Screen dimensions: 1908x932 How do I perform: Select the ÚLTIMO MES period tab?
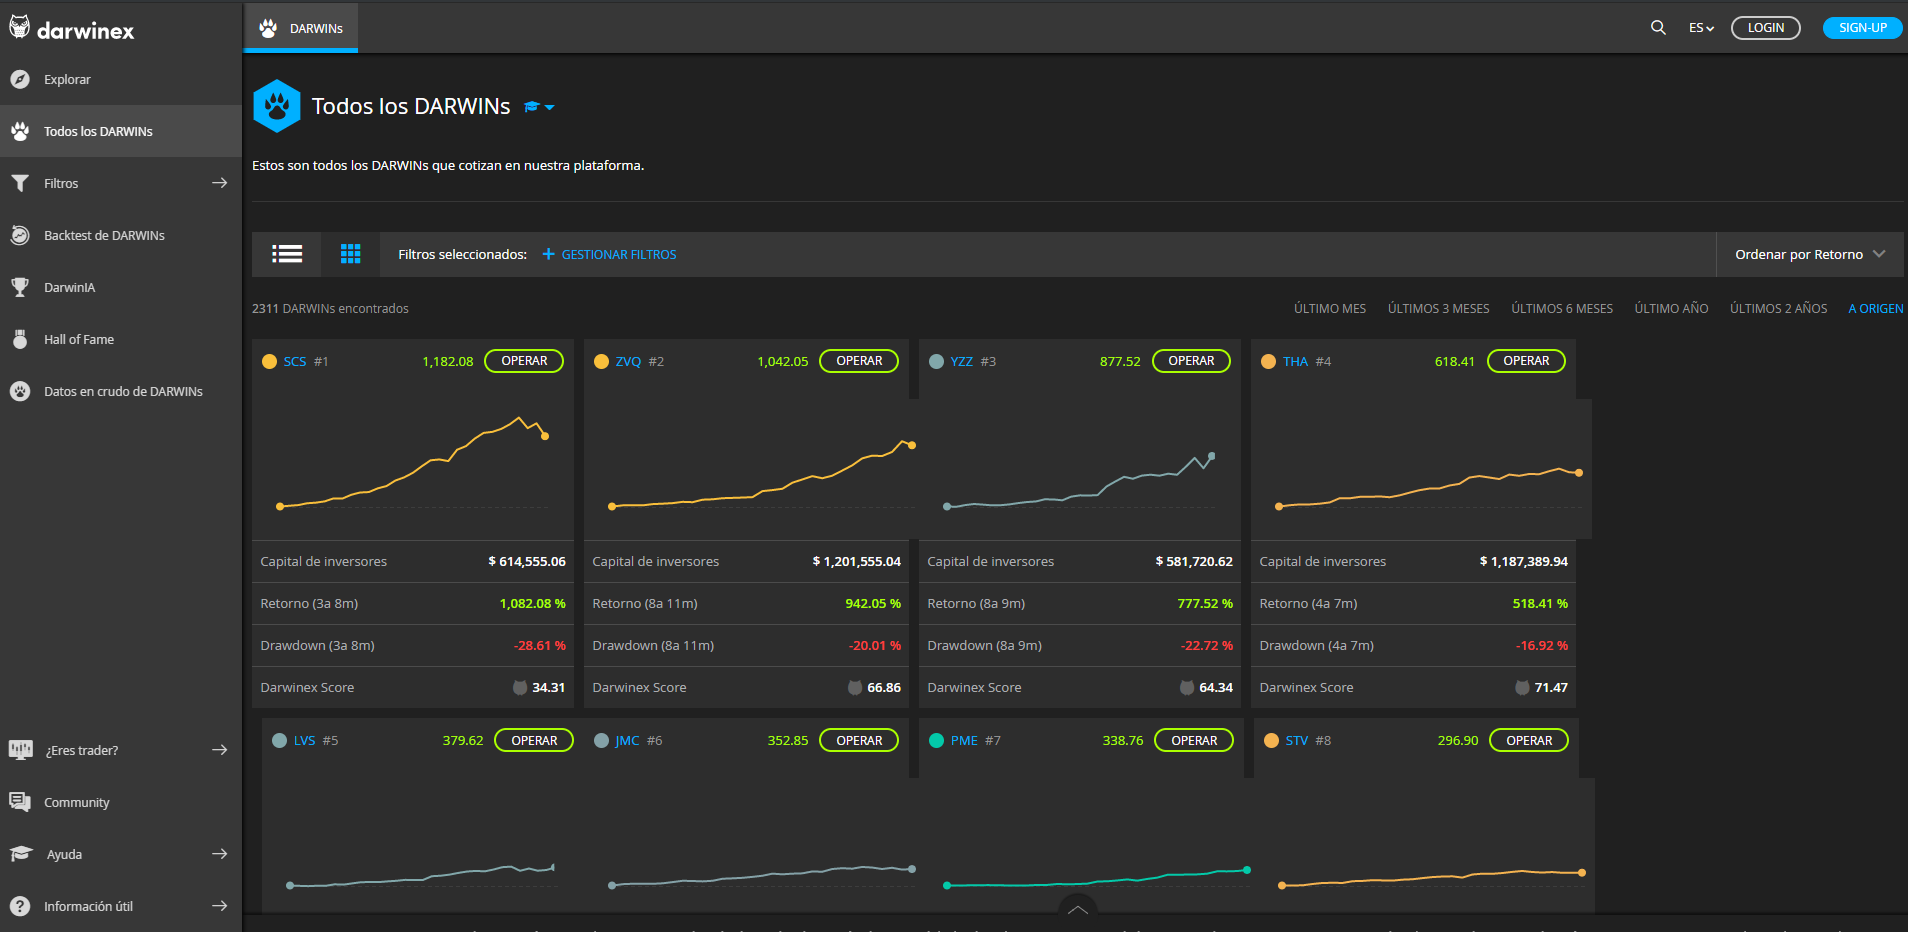pyautogui.click(x=1329, y=308)
